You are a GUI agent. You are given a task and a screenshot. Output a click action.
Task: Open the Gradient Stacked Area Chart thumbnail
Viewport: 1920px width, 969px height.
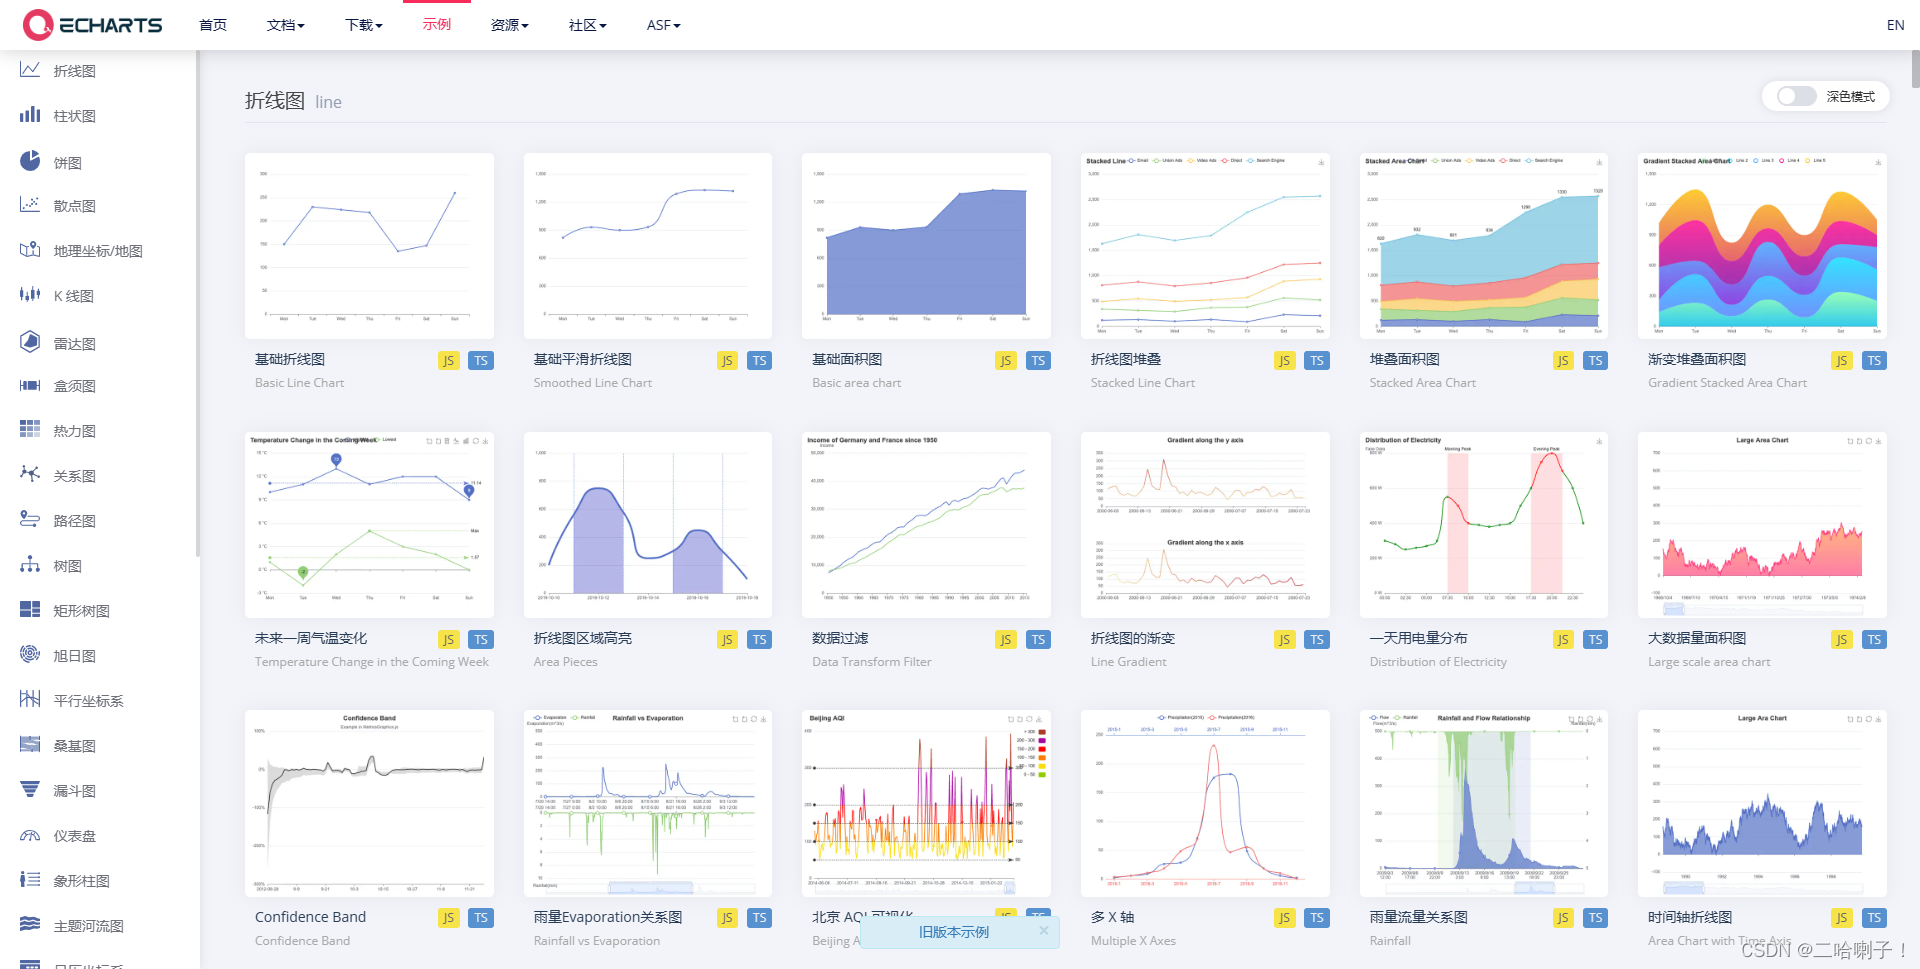[1762, 246]
